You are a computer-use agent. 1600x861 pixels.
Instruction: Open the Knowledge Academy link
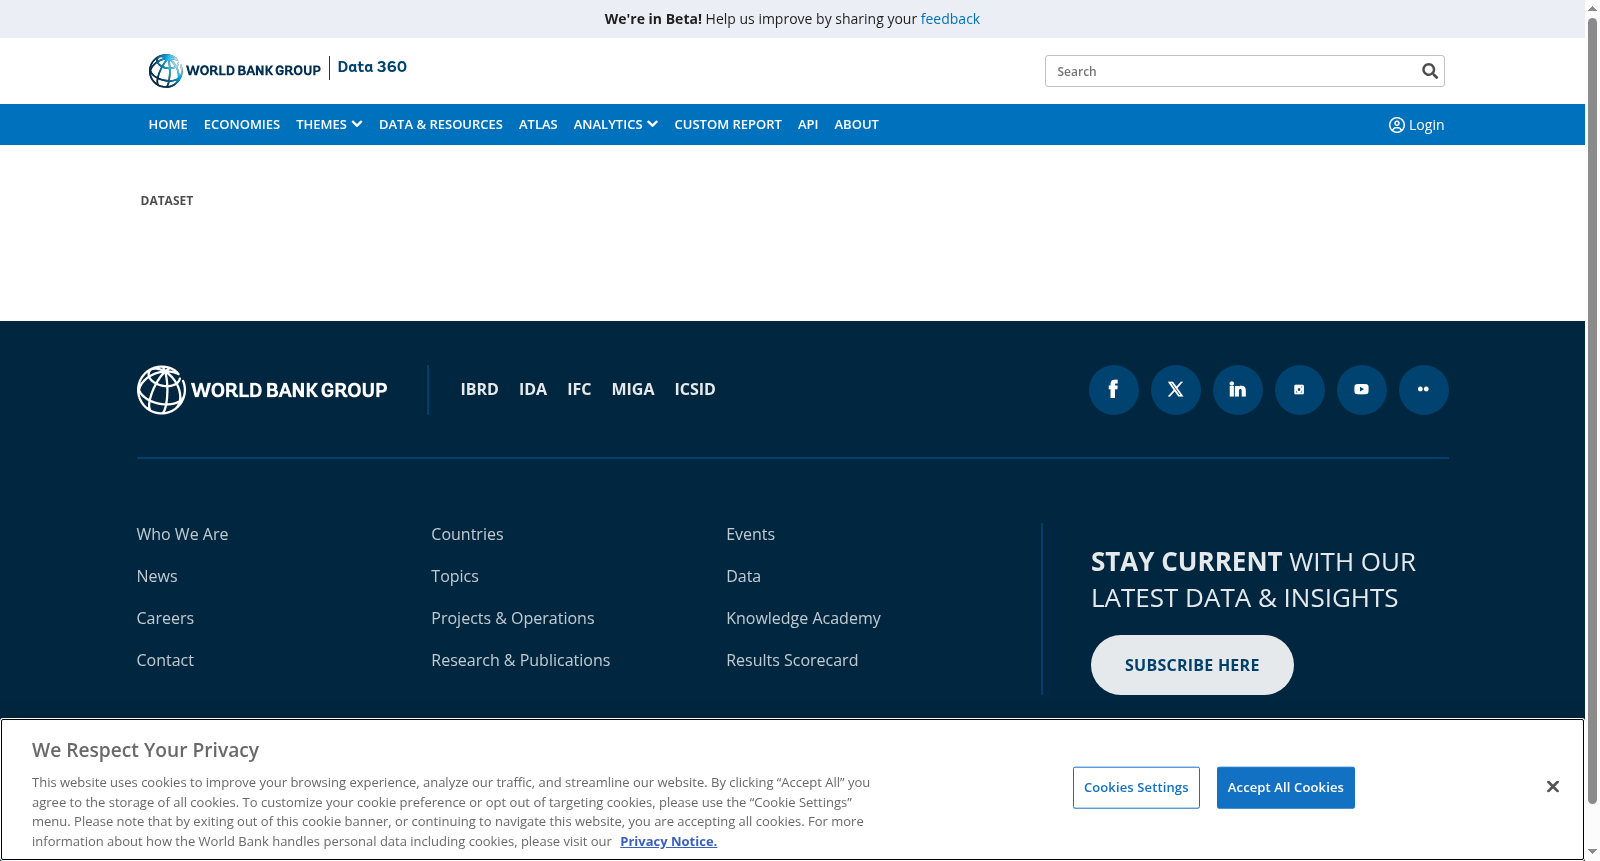[804, 619]
